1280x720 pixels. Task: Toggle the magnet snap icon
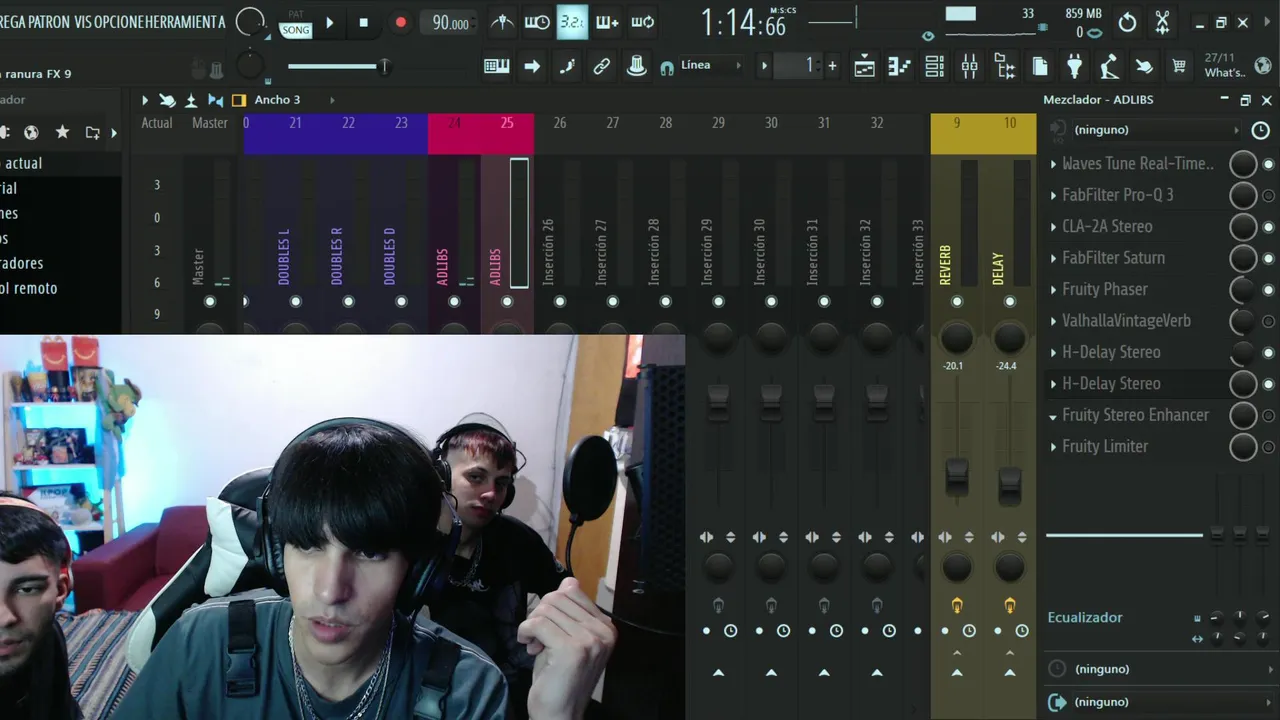(666, 67)
